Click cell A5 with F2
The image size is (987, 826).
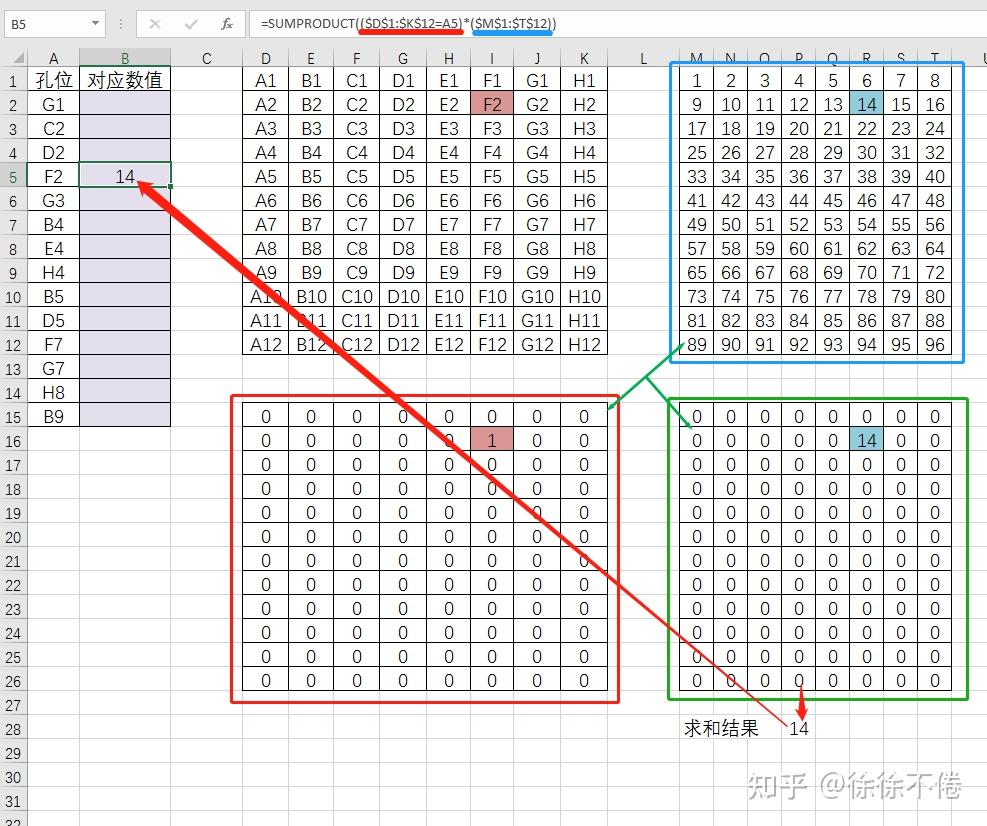pyautogui.click(x=54, y=176)
